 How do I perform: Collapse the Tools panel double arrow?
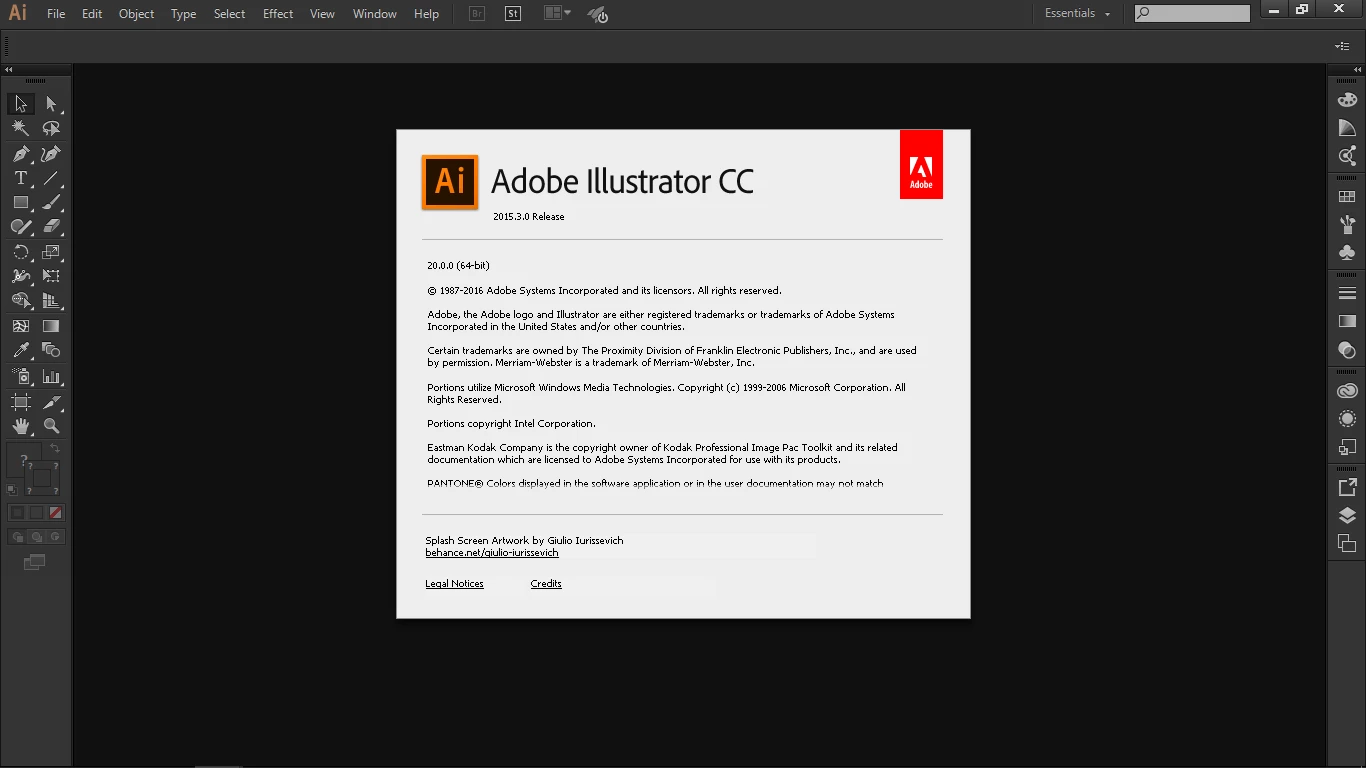click(9, 70)
